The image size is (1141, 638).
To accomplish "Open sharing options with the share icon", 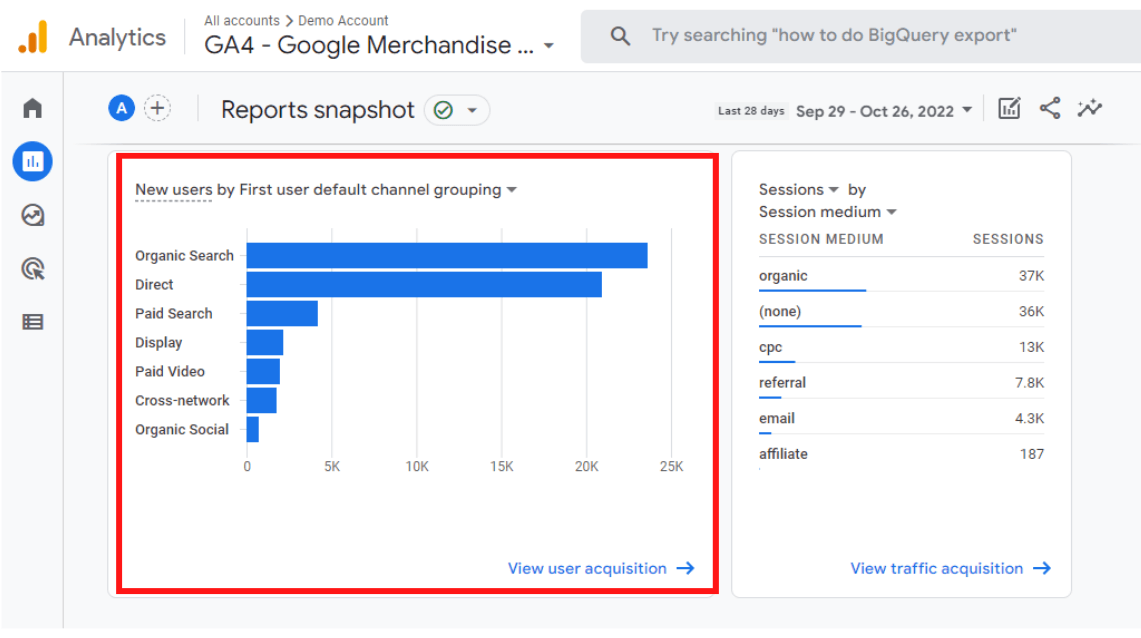I will point(1050,108).
